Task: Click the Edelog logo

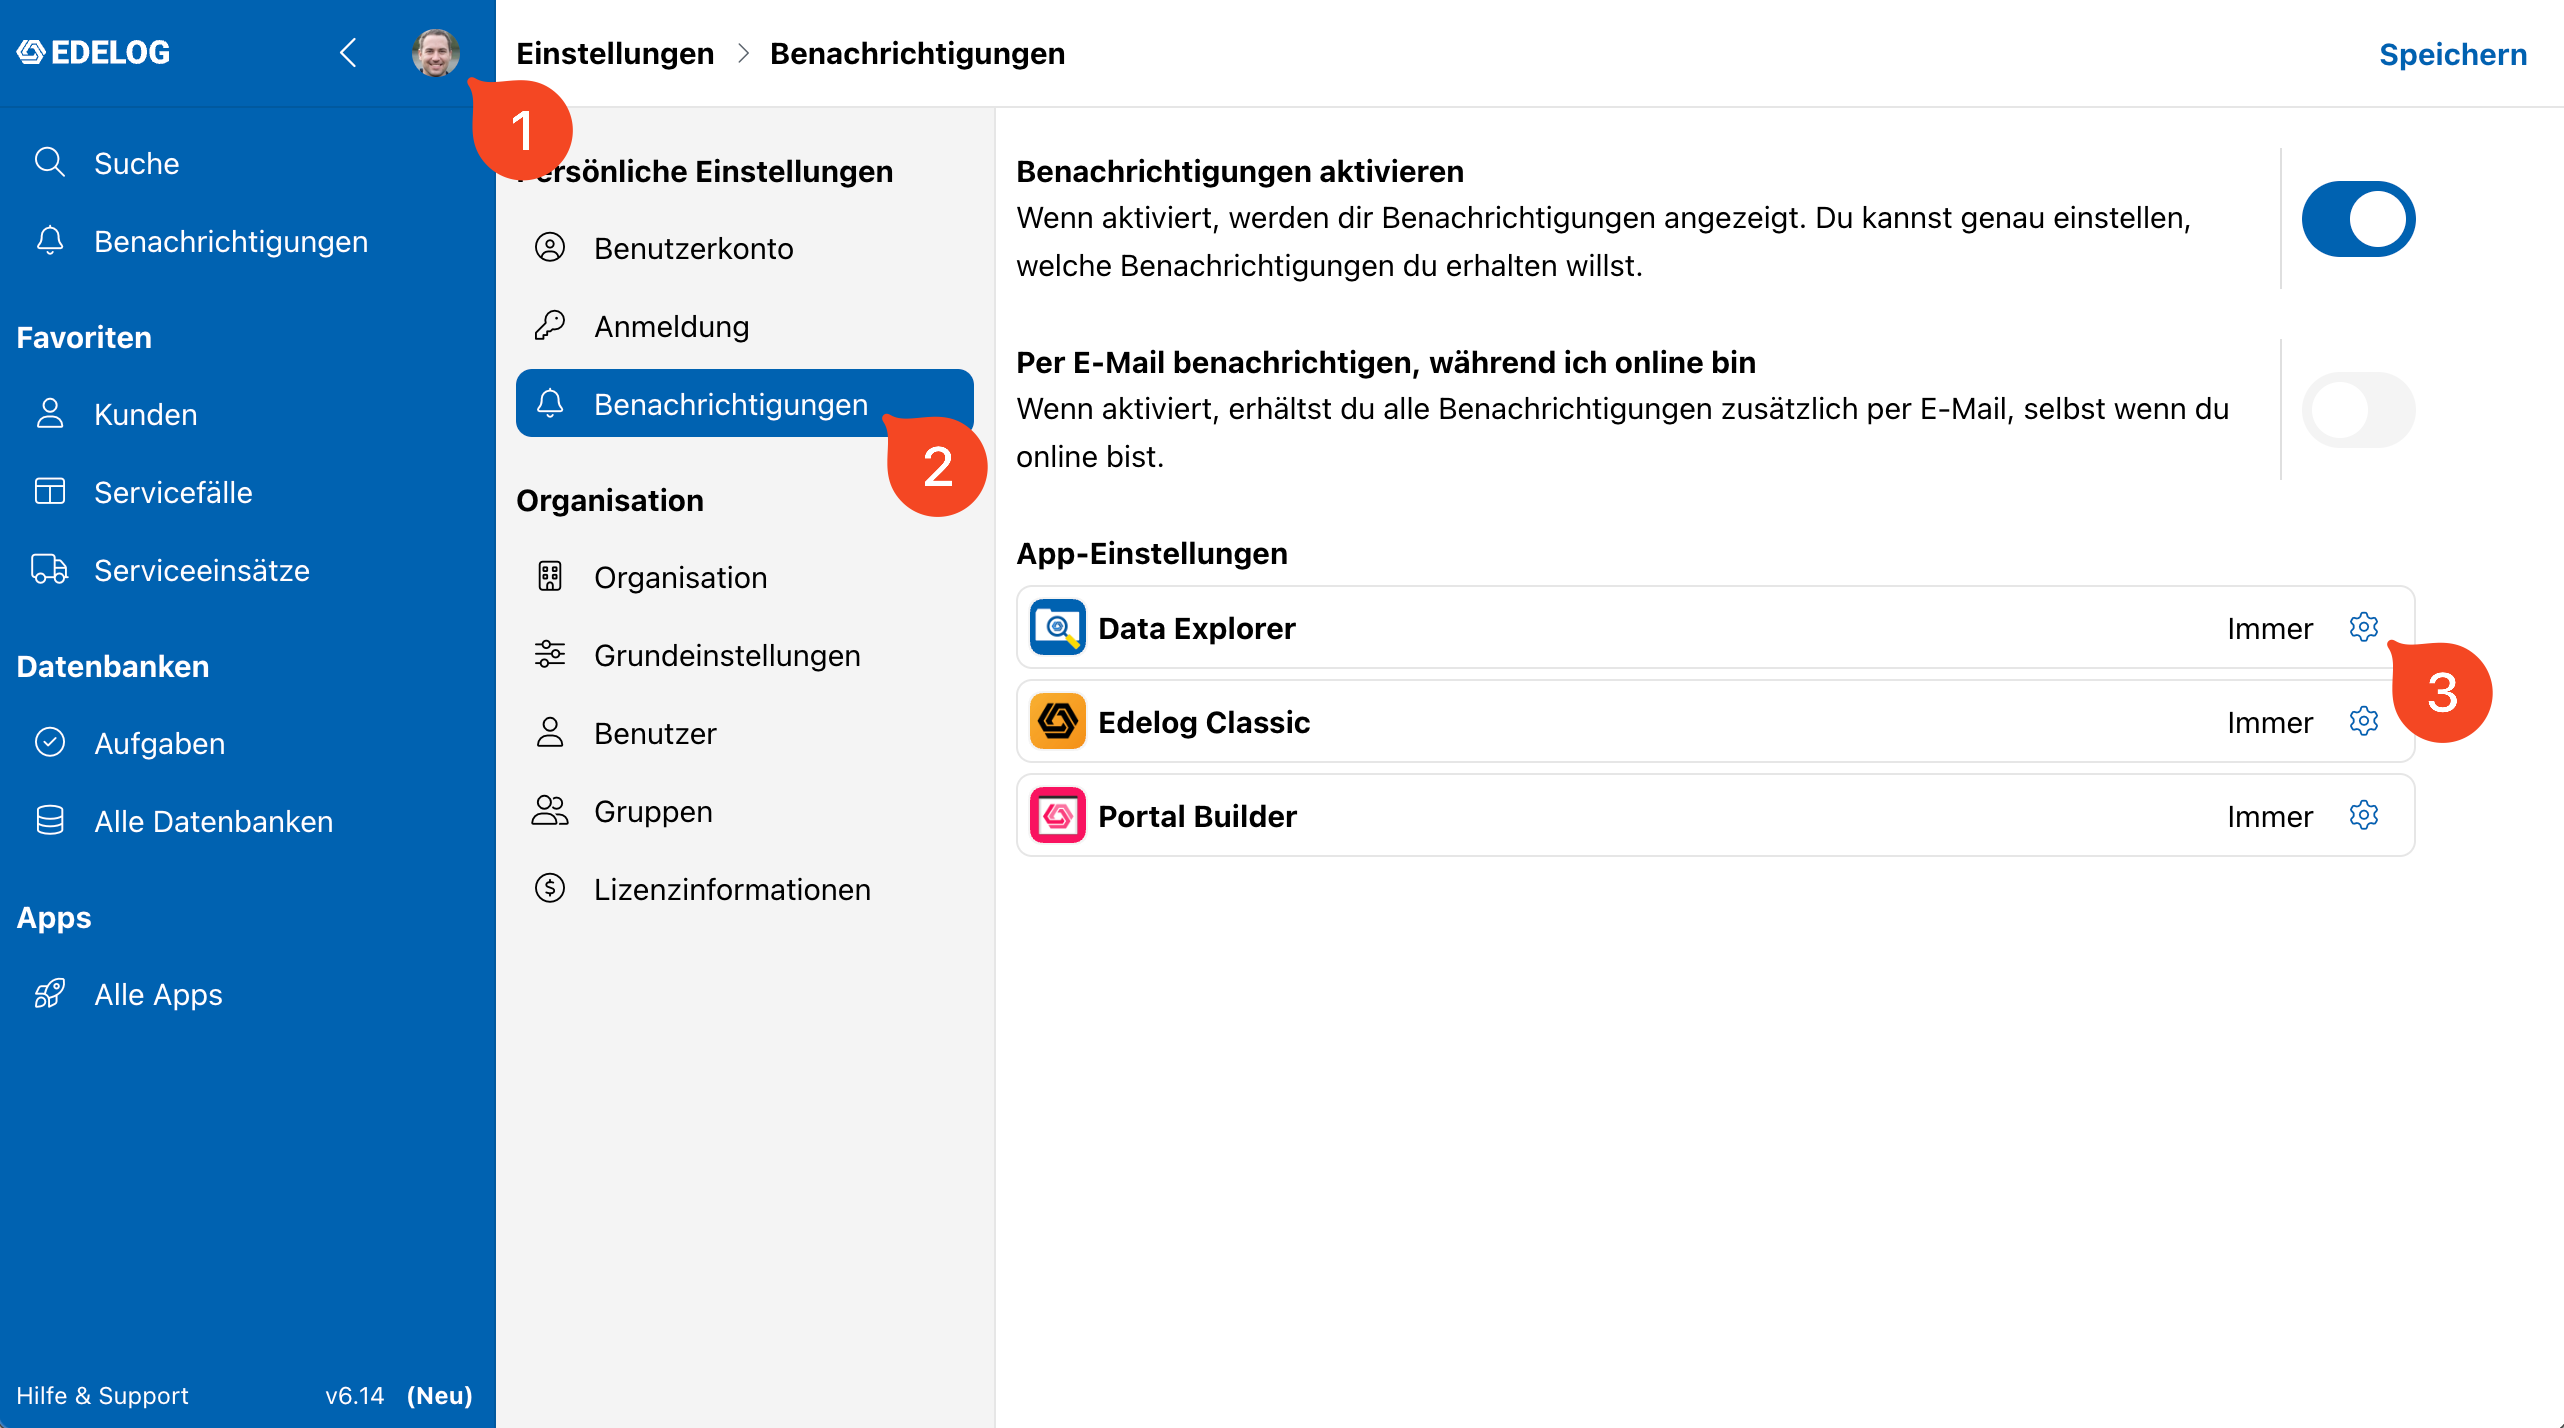Action: click(93, 52)
